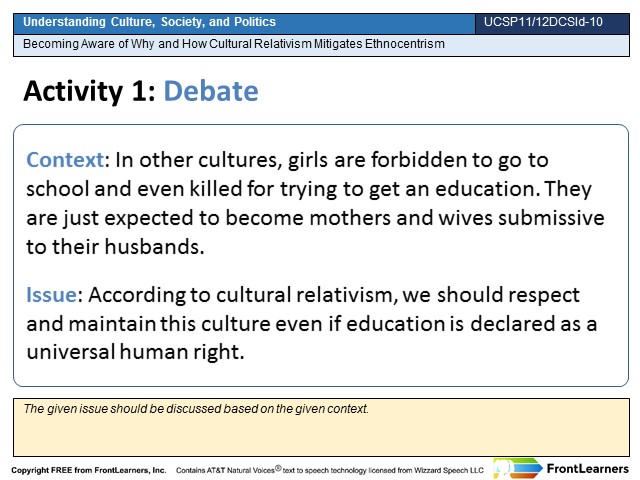Click the line starting 'and maintain this culture'

(312, 324)
